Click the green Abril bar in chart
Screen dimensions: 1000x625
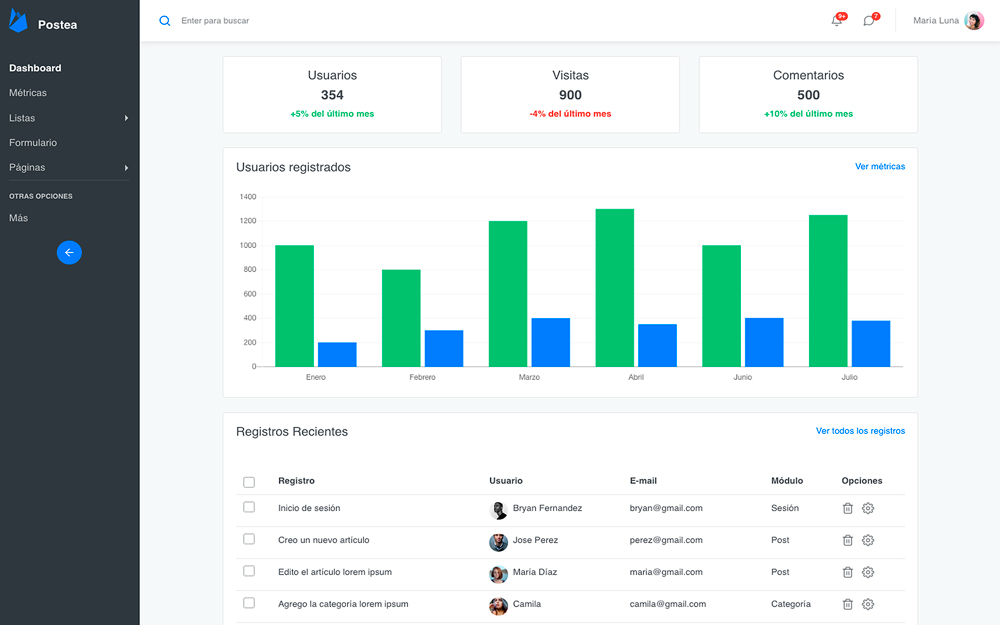point(615,288)
